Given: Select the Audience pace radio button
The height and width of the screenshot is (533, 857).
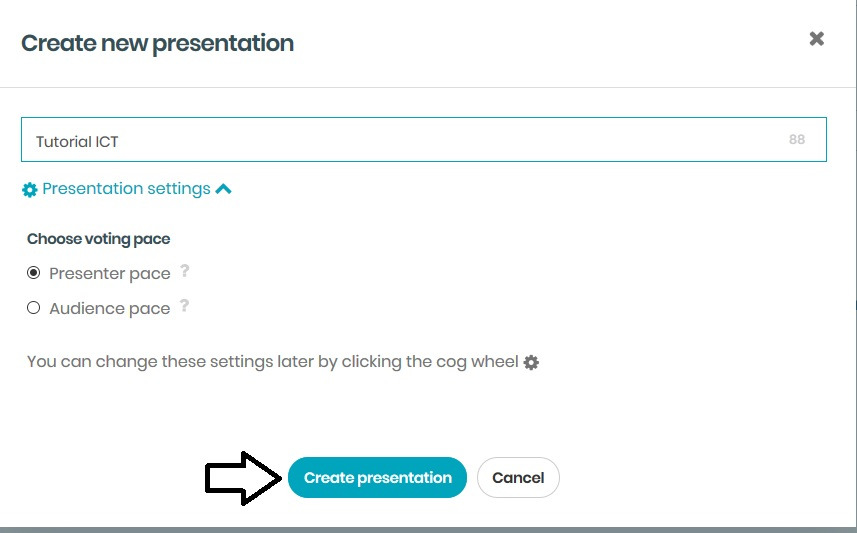Looking at the screenshot, I should (x=34, y=308).
